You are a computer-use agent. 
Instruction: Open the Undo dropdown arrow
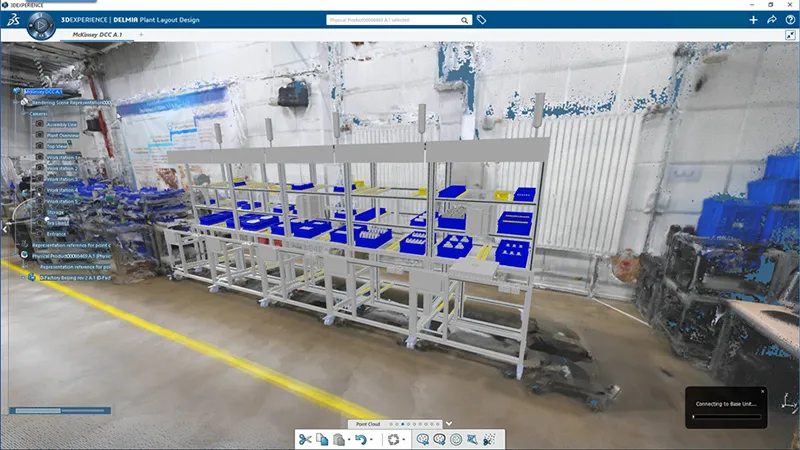[372, 440]
